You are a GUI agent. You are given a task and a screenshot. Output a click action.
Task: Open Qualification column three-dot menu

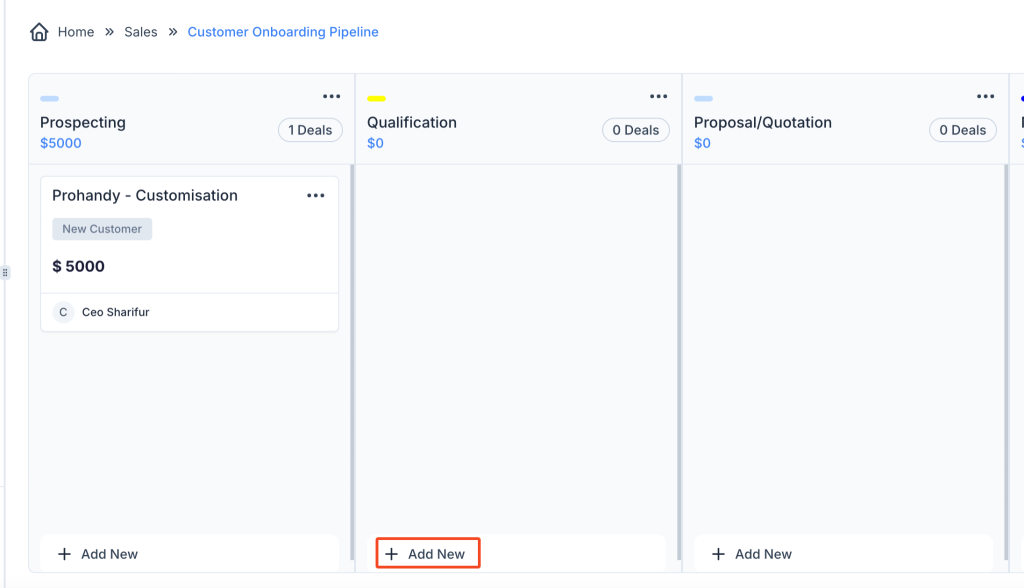coord(658,96)
